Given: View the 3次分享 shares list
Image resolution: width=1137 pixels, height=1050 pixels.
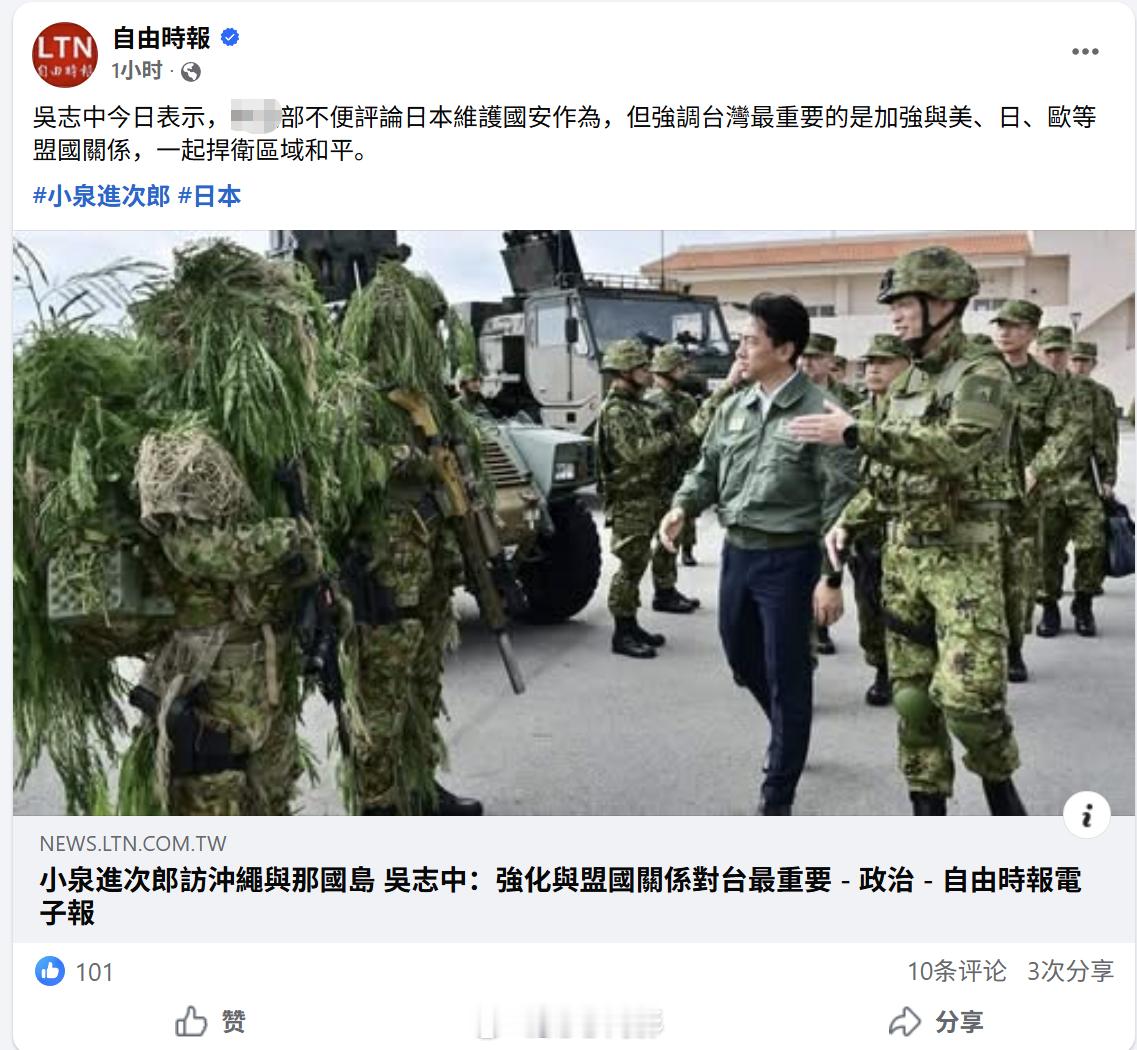Looking at the screenshot, I should click(x=1070, y=971).
